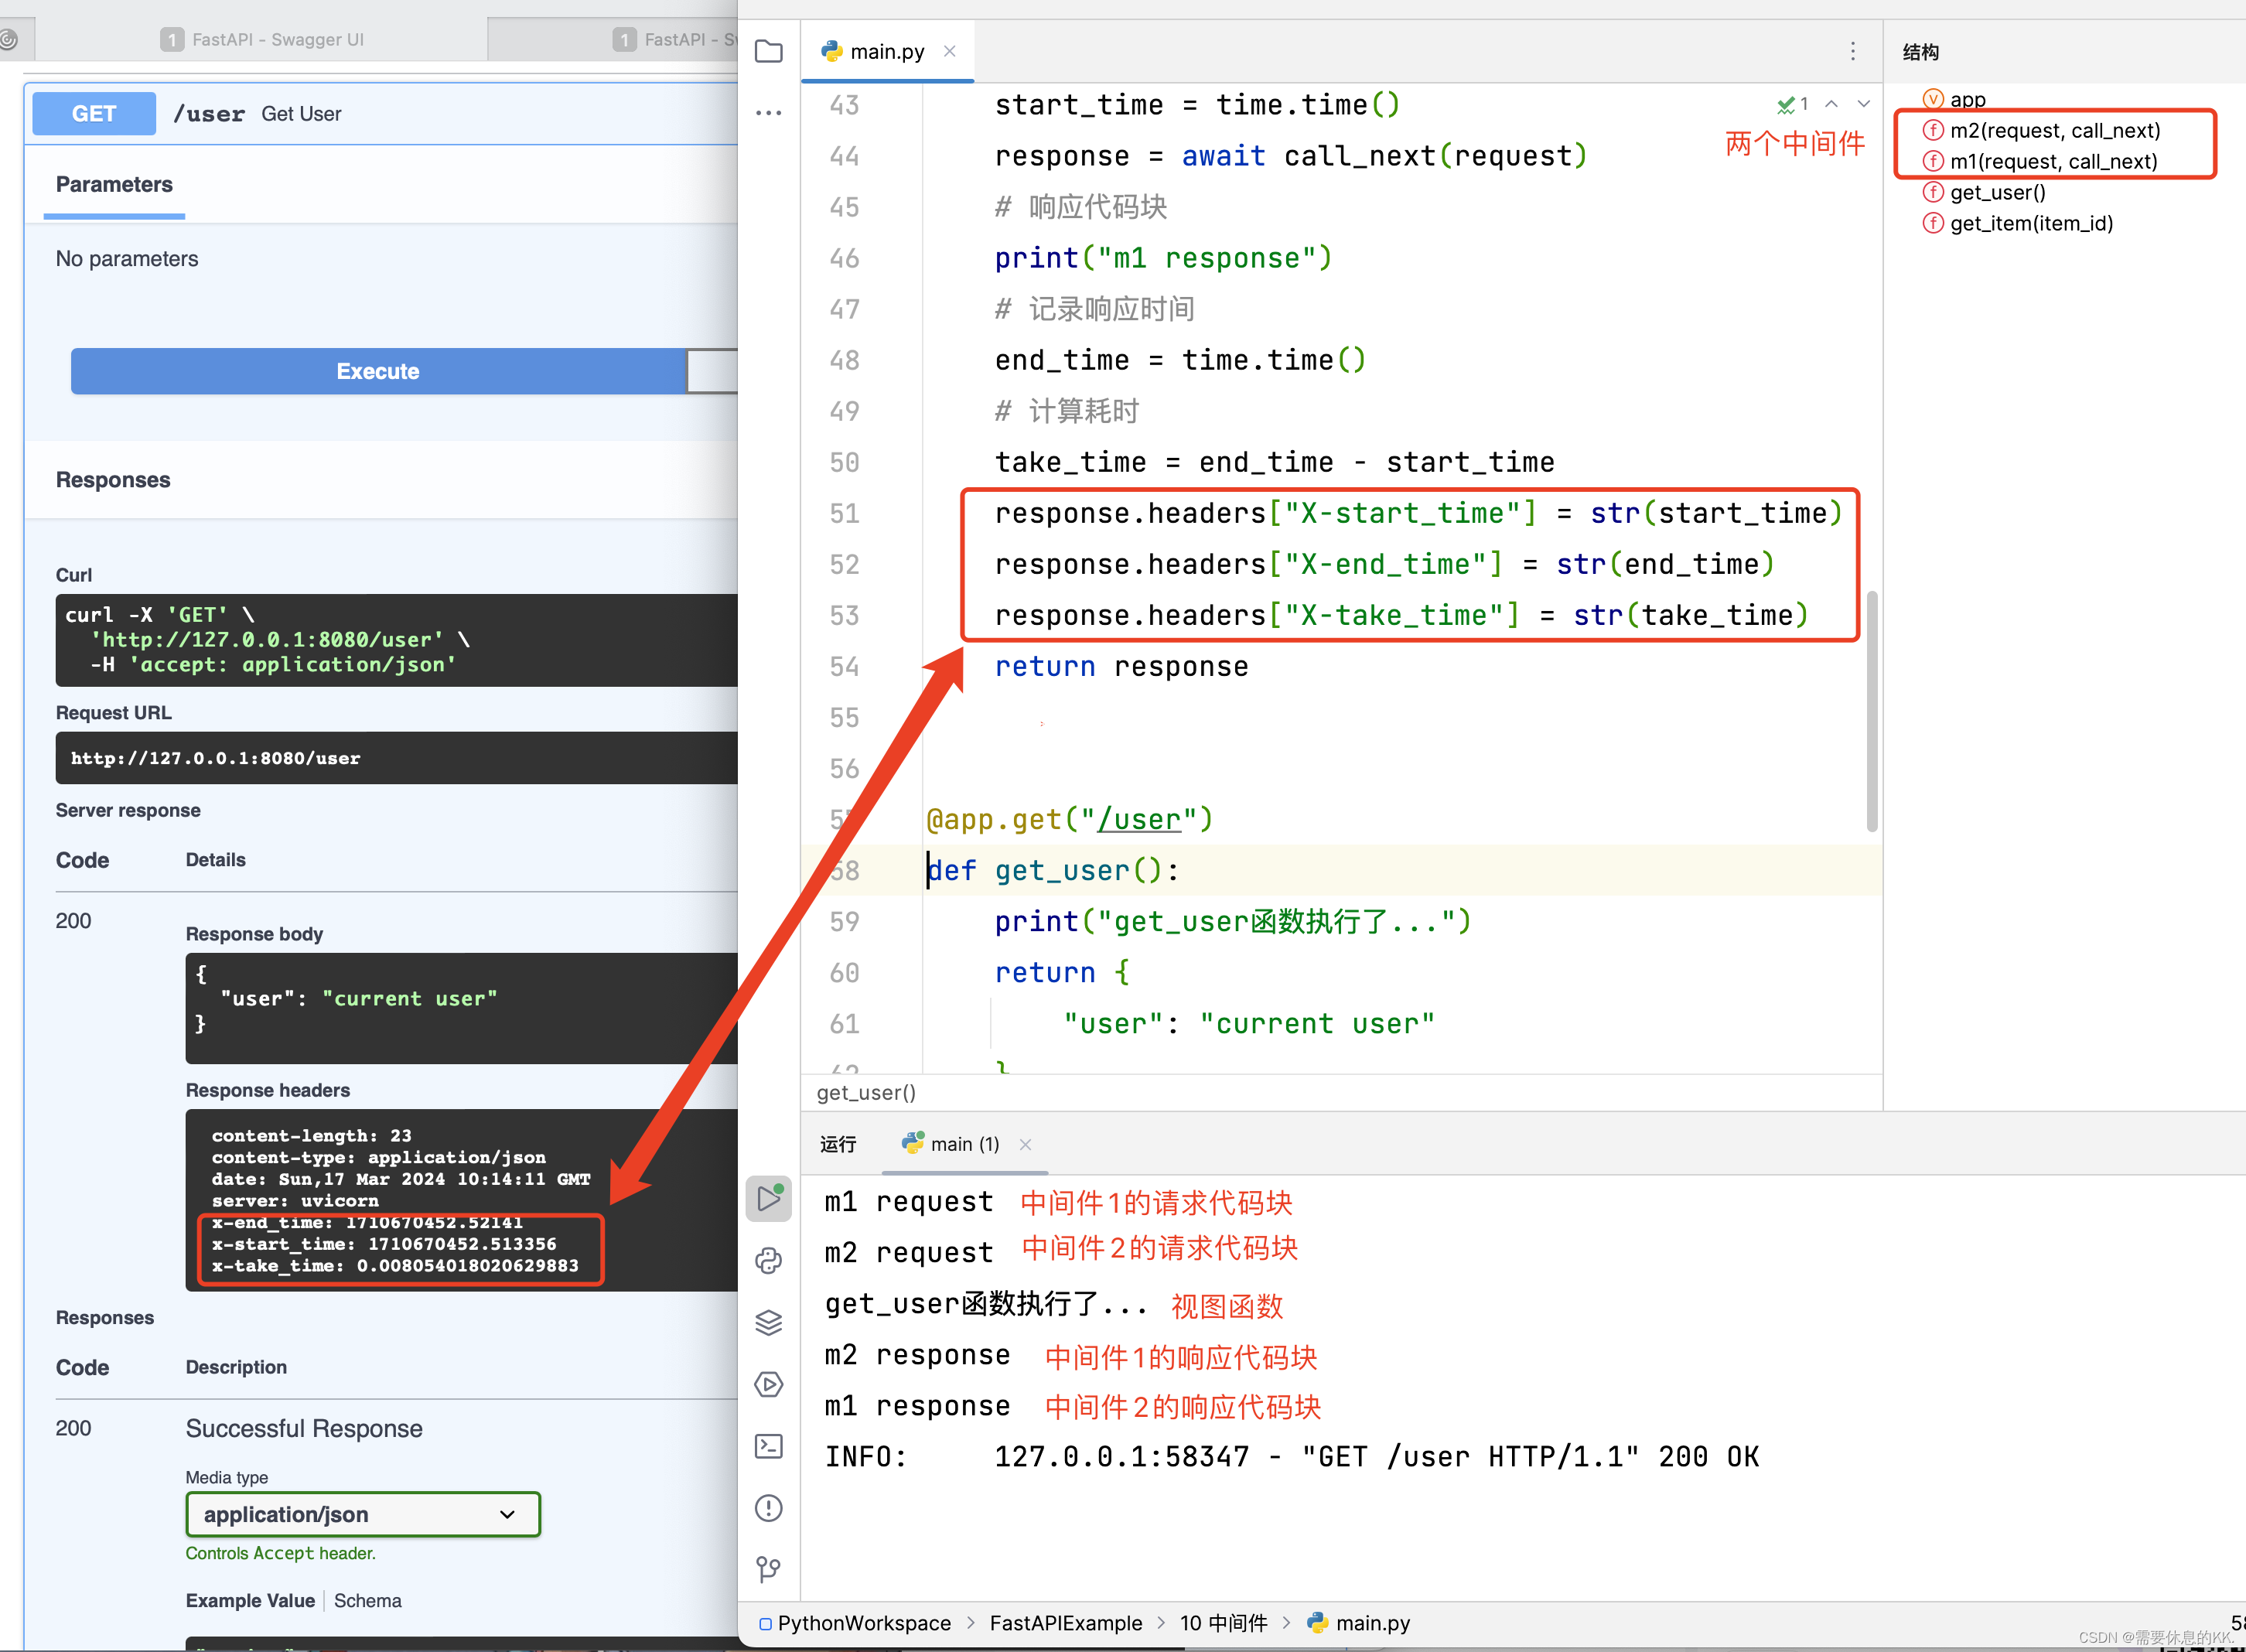Open the Terminal tool window icon
This screenshot has height=1652, width=2246.
(768, 1446)
